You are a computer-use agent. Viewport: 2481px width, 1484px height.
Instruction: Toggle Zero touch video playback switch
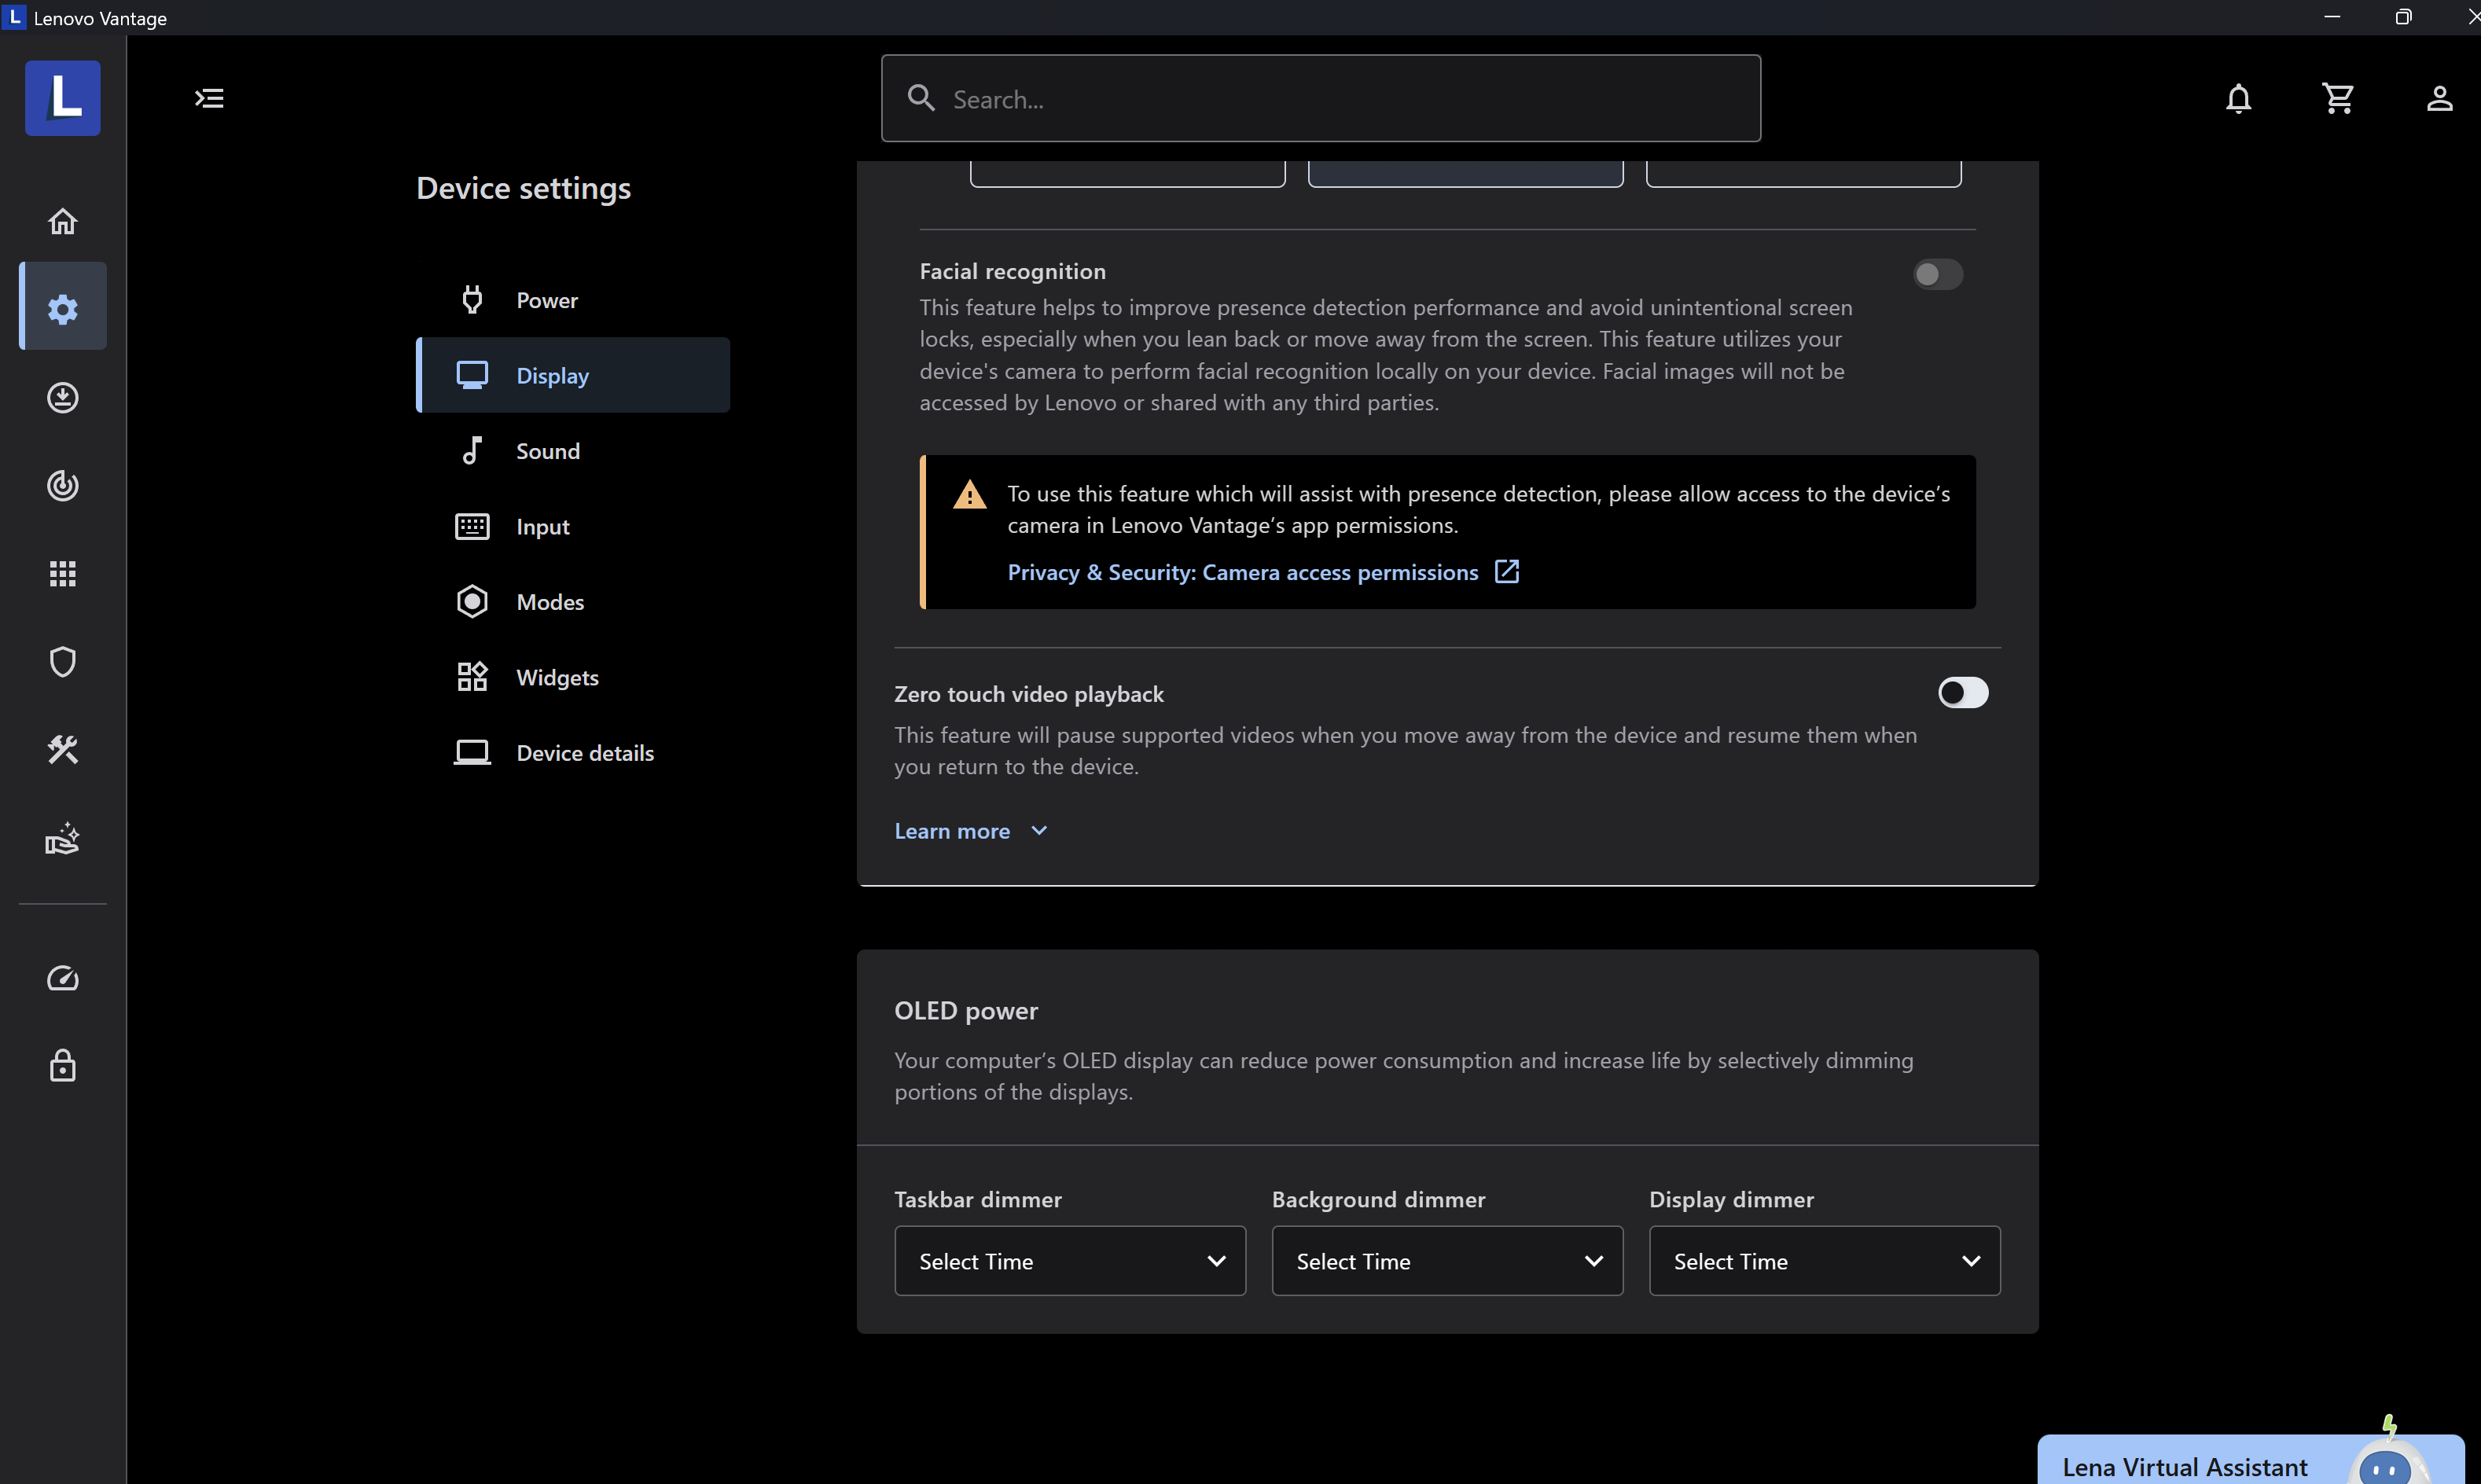click(1962, 693)
